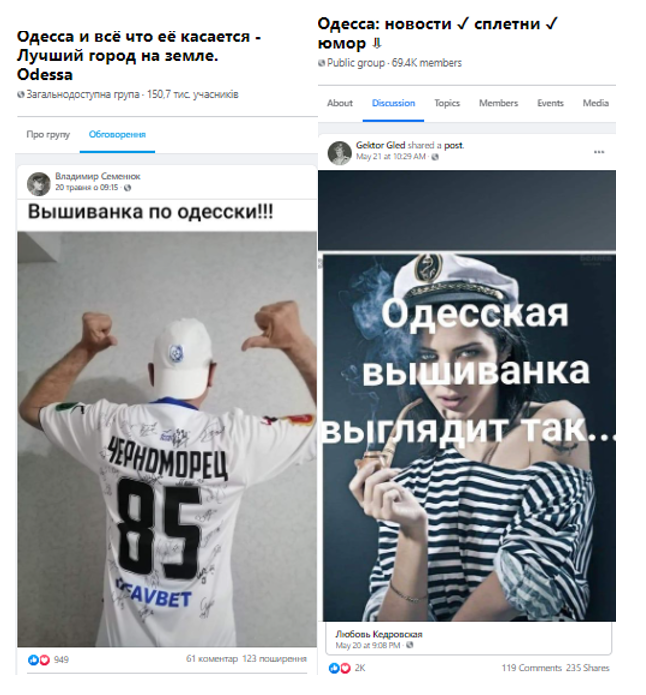Open the Events tab
Image resolution: width=646 pixels, height=695 pixels.
[550, 103]
